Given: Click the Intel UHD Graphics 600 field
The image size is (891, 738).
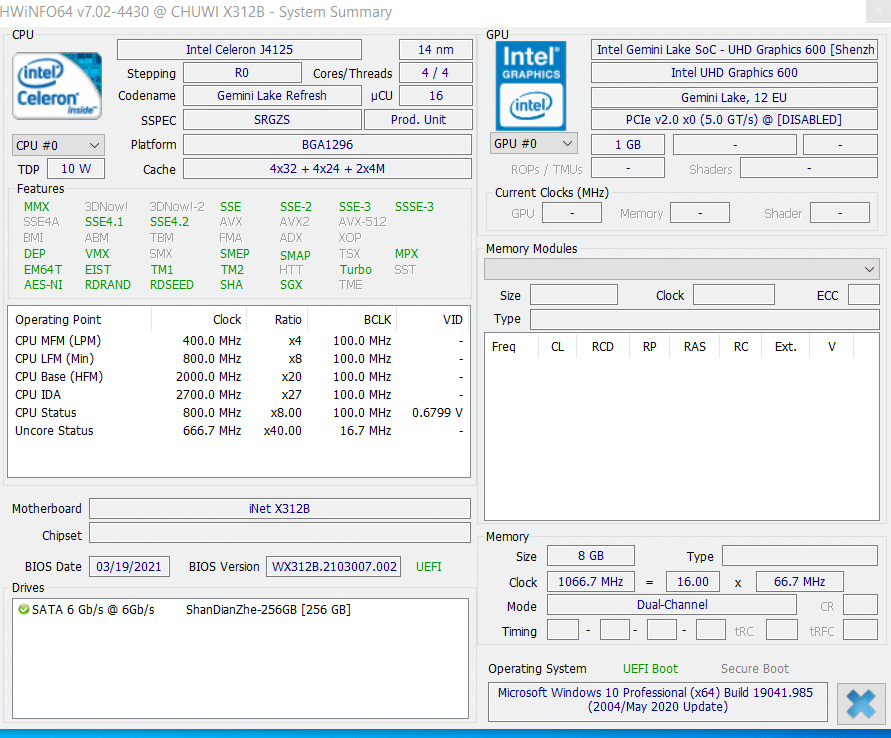Looking at the screenshot, I should click(734, 73).
